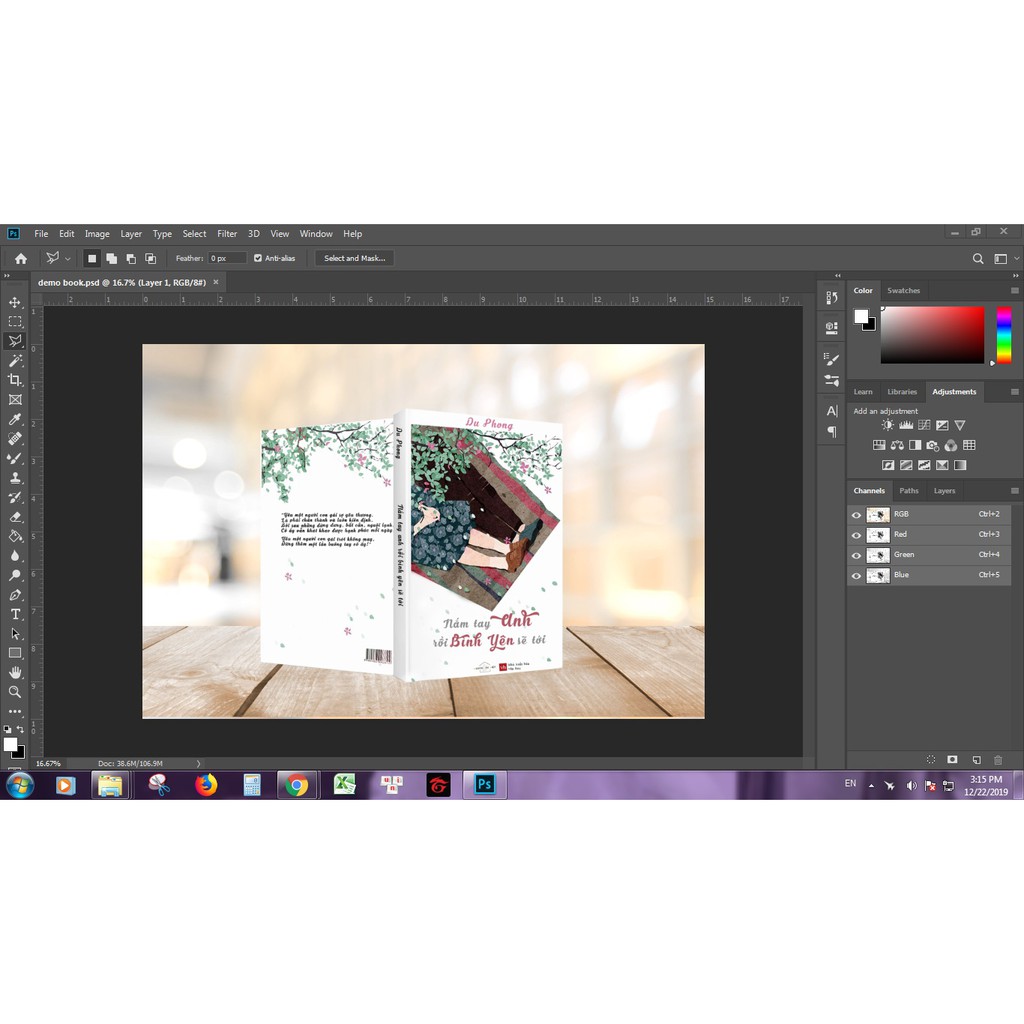Click the hue spectrum slider
Image resolution: width=1024 pixels, height=1024 pixels.
[x=1003, y=335]
